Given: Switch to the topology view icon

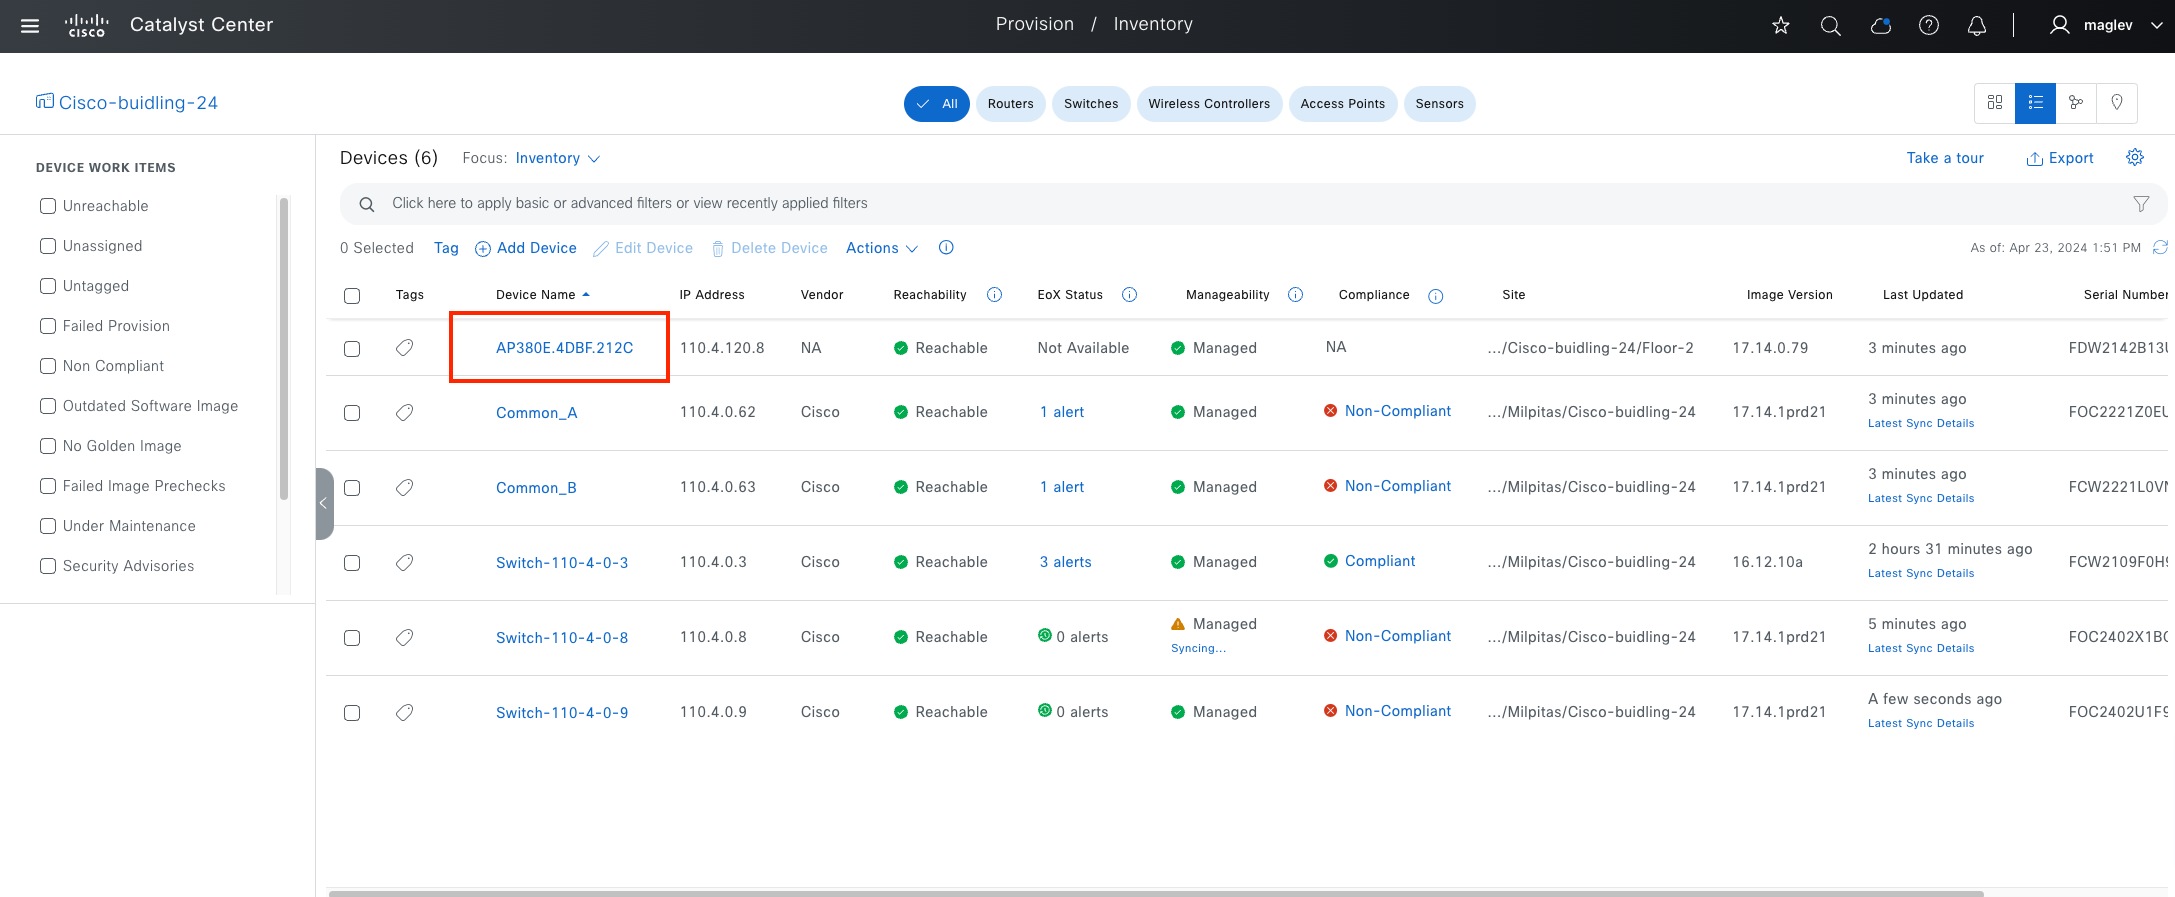Looking at the screenshot, I should pyautogui.click(x=2076, y=103).
